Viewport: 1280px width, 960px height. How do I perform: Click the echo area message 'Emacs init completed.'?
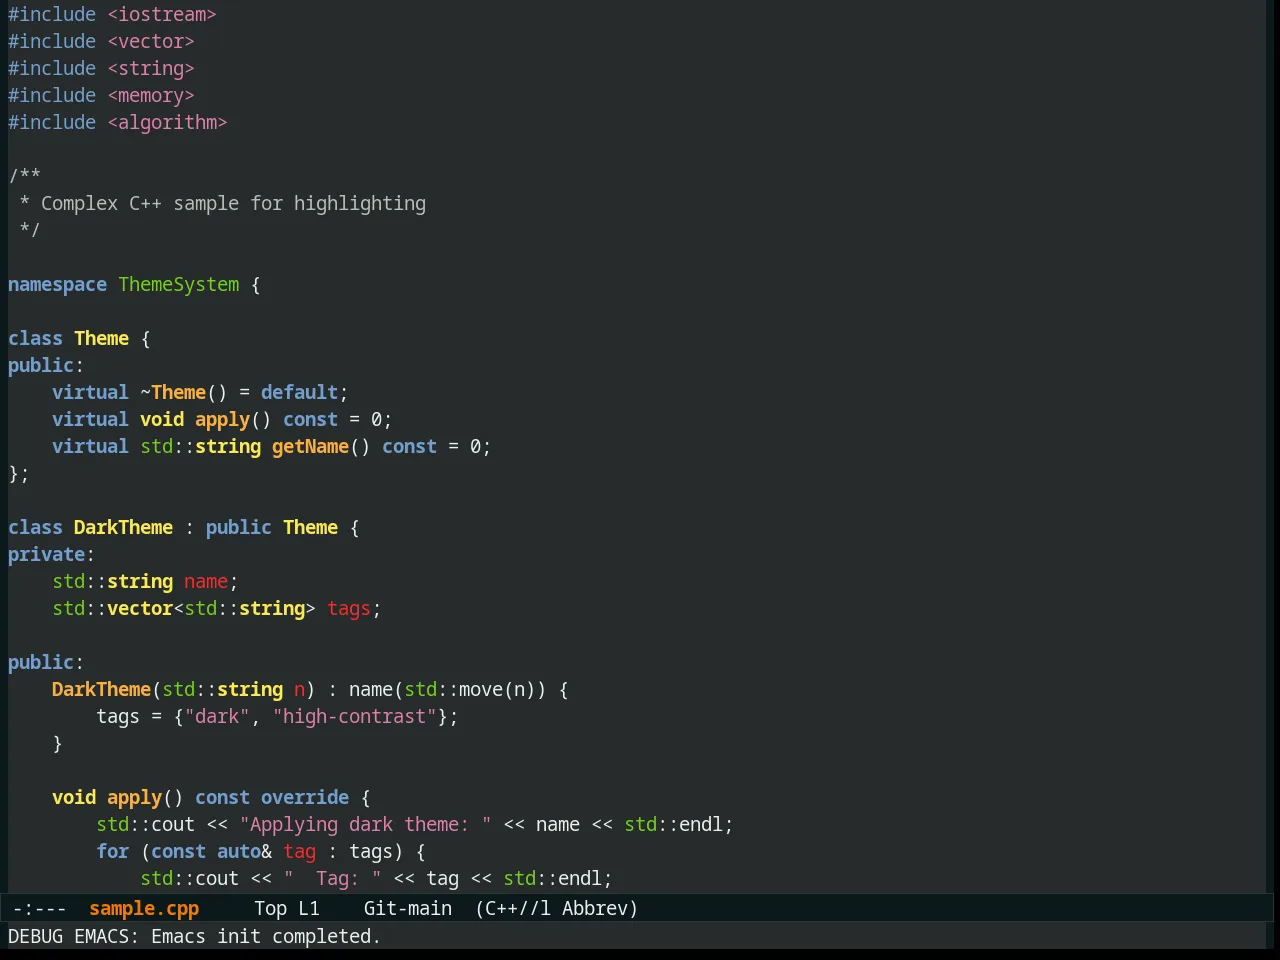point(266,936)
